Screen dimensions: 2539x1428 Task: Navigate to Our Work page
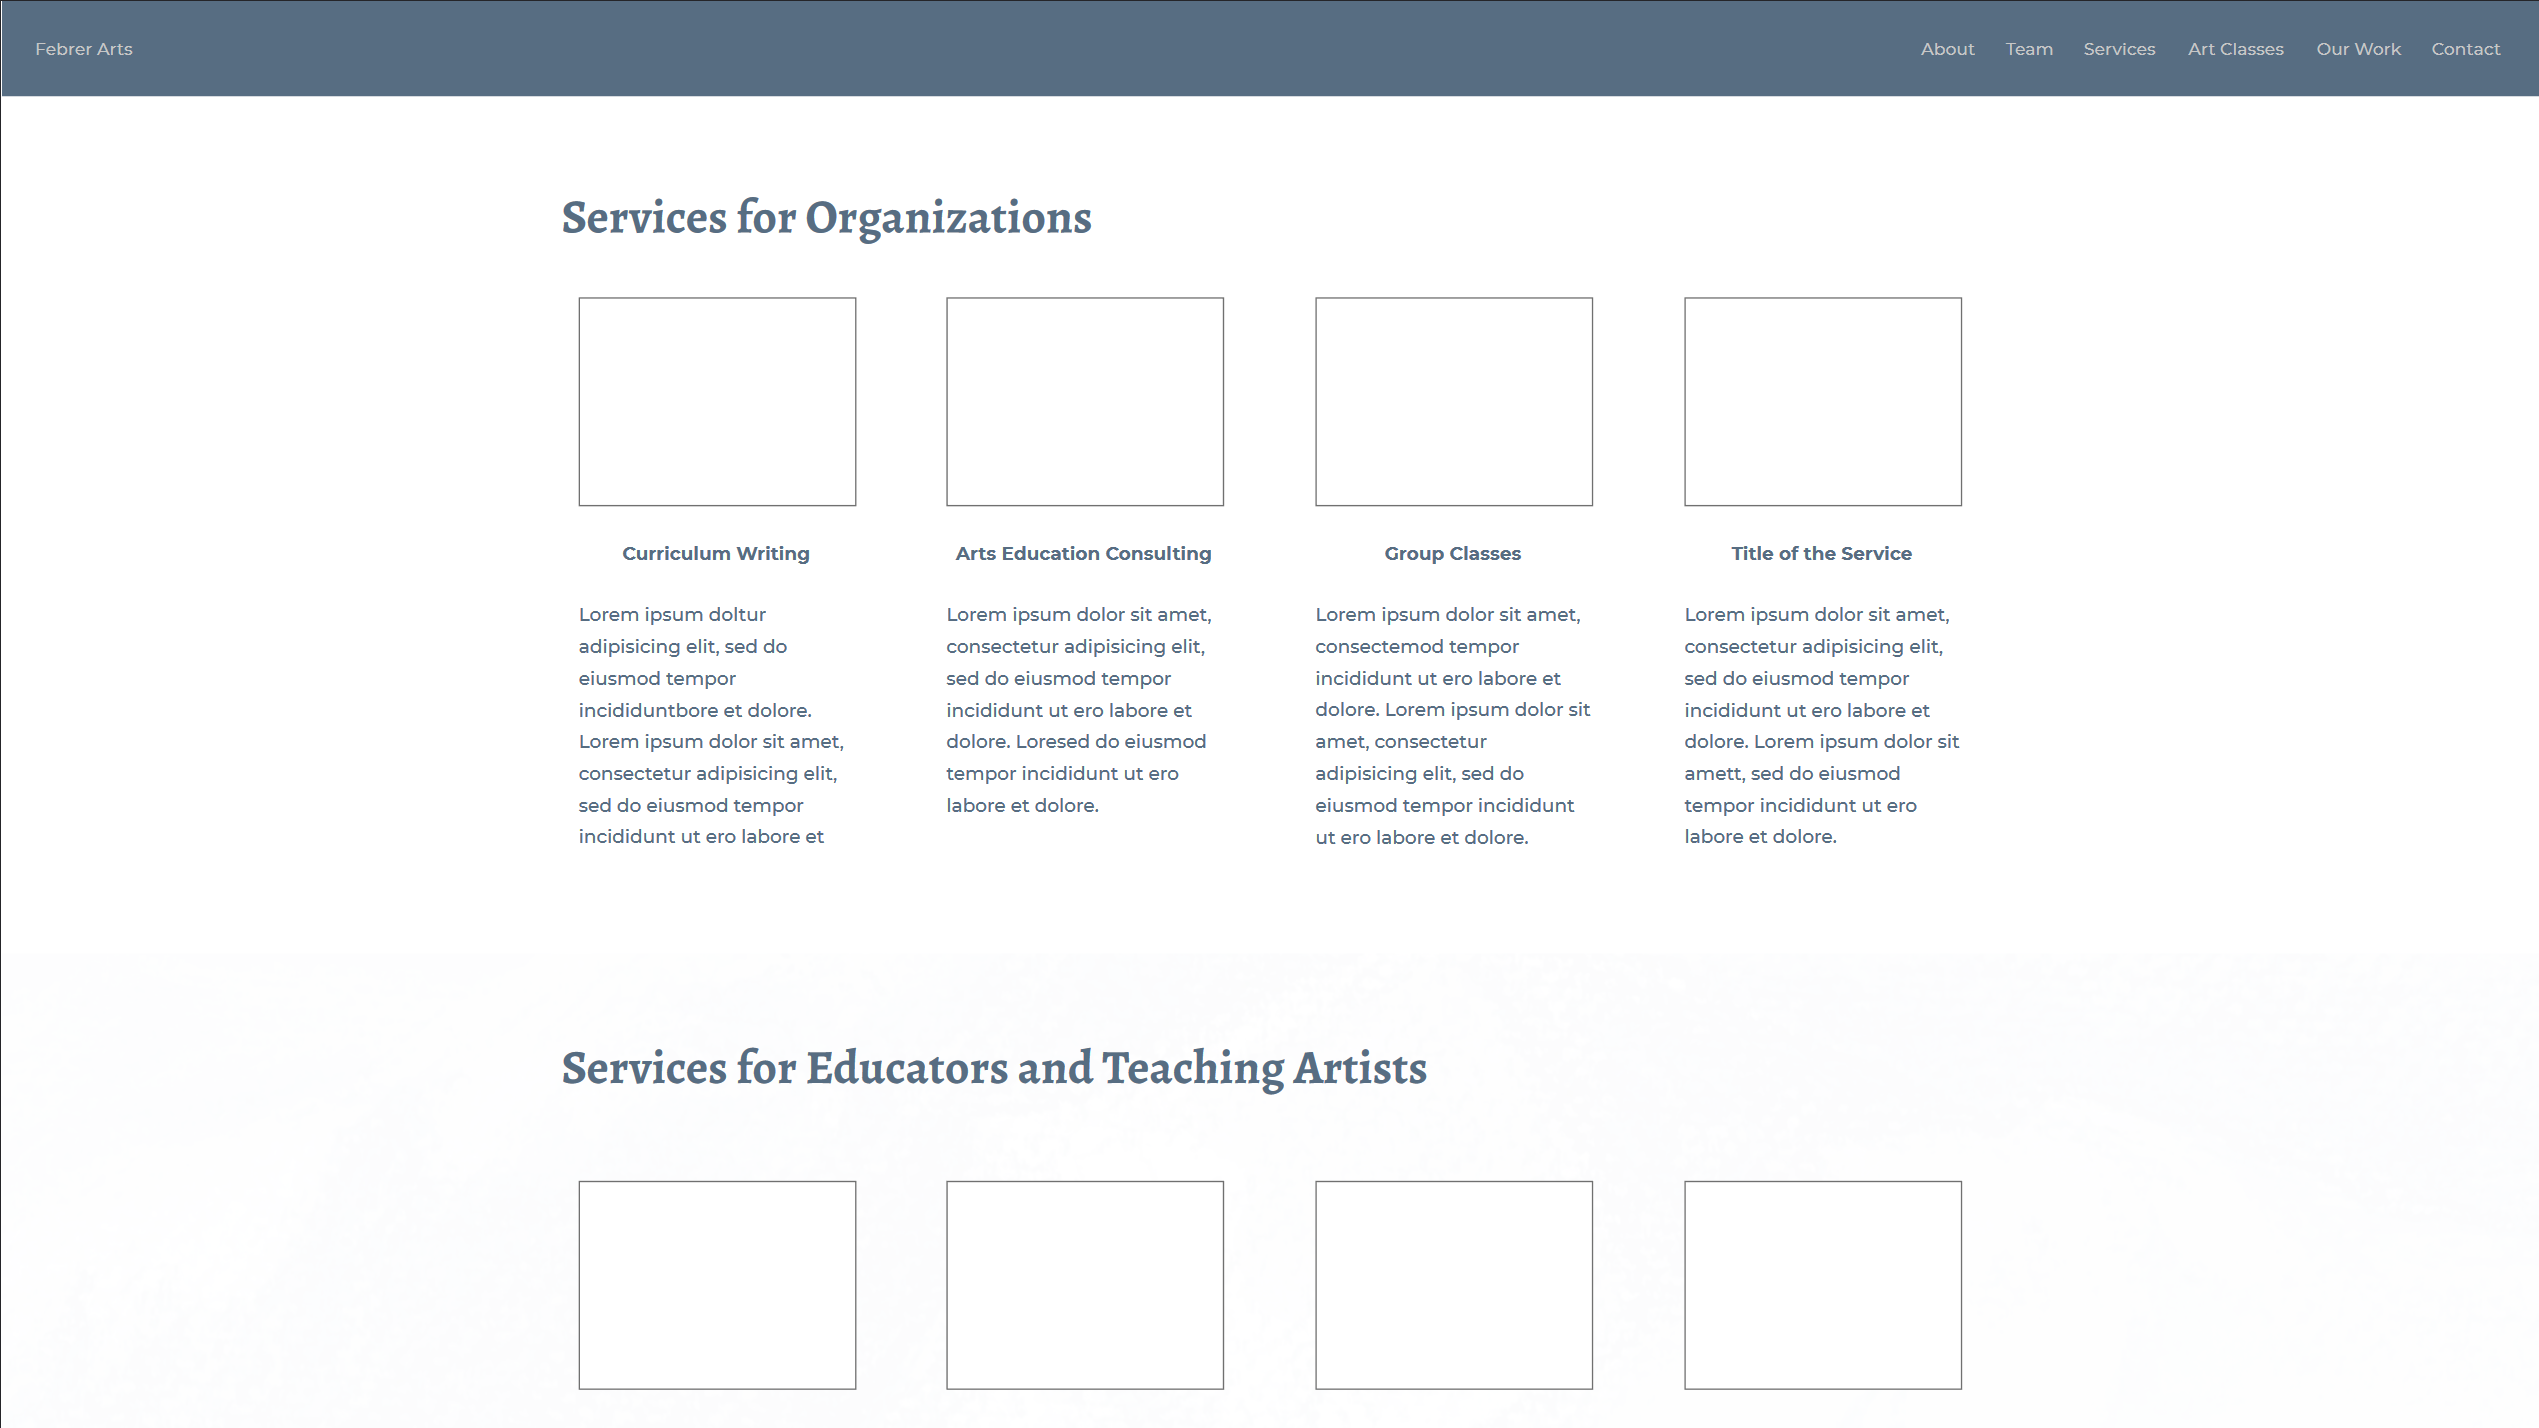point(2358,49)
